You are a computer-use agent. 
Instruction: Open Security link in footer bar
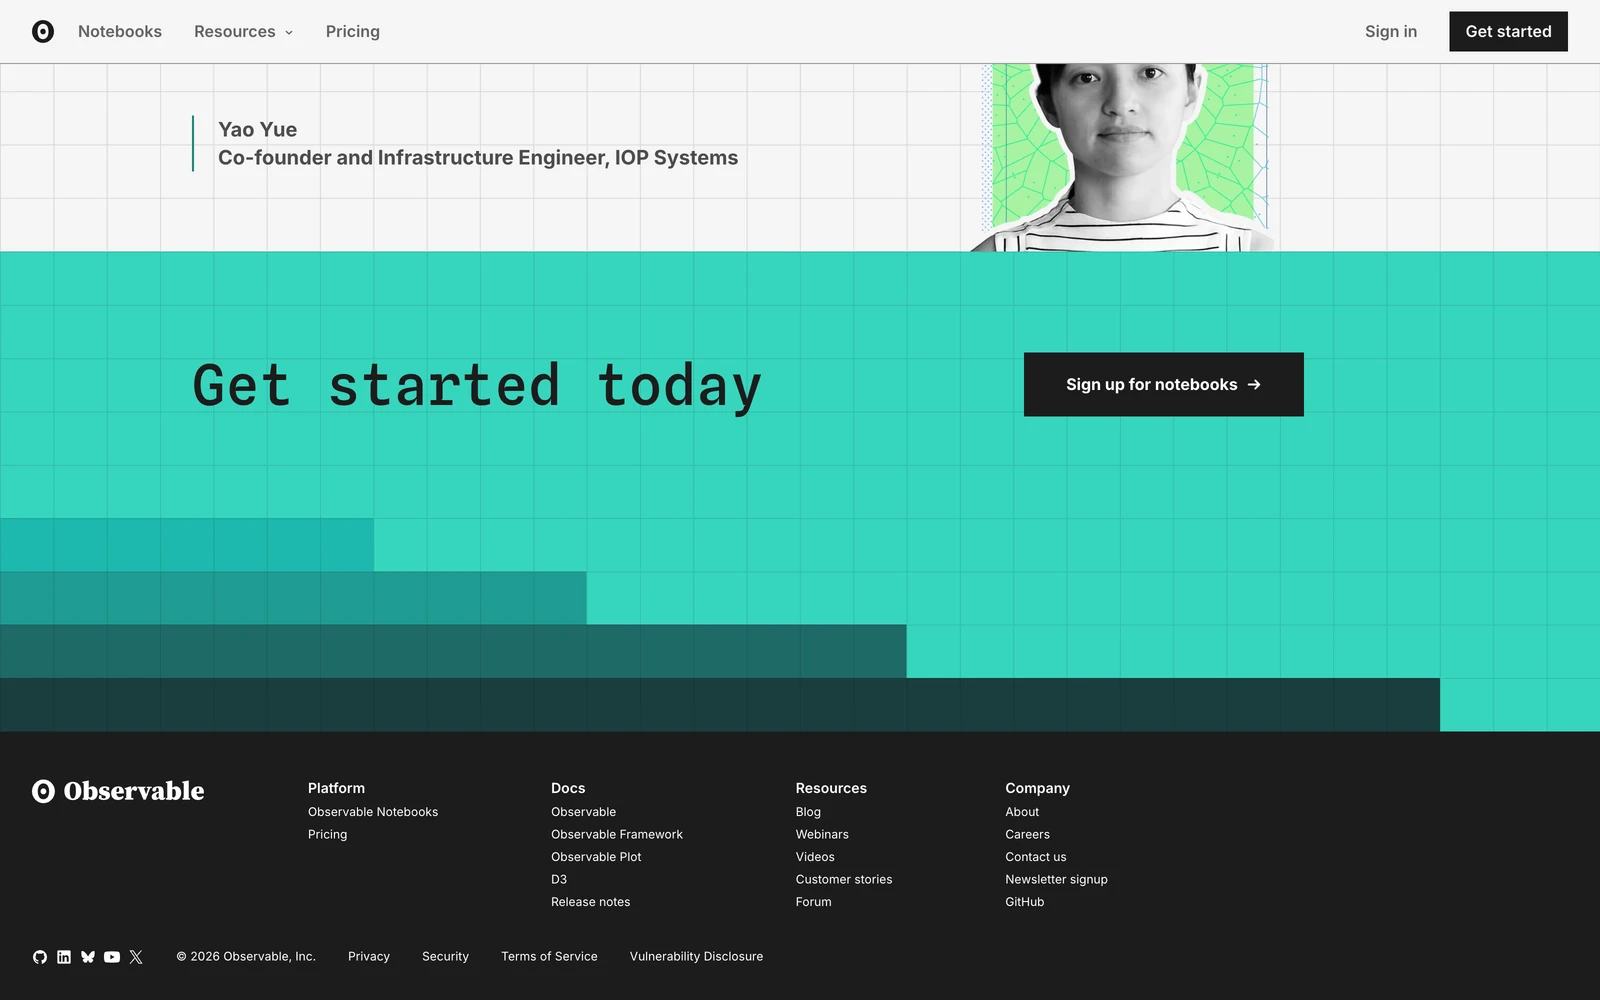tap(445, 957)
